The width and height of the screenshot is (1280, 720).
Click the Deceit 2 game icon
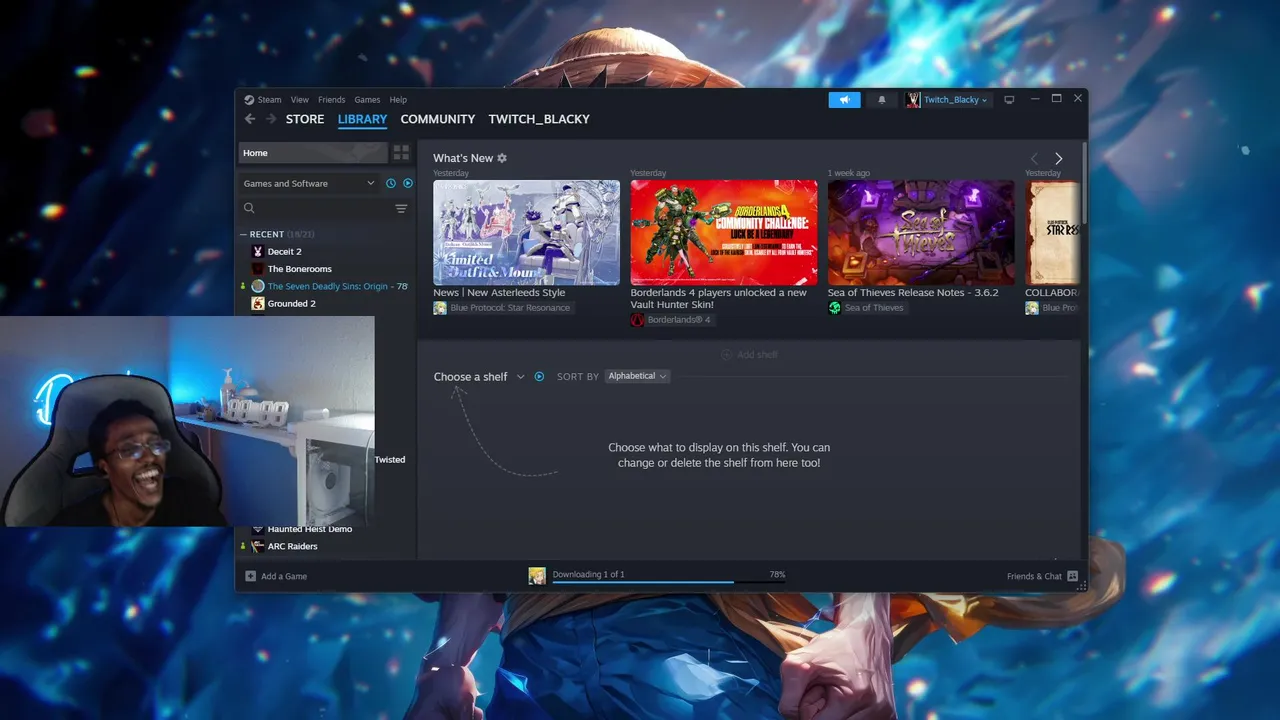pyautogui.click(x=258, y=252)
